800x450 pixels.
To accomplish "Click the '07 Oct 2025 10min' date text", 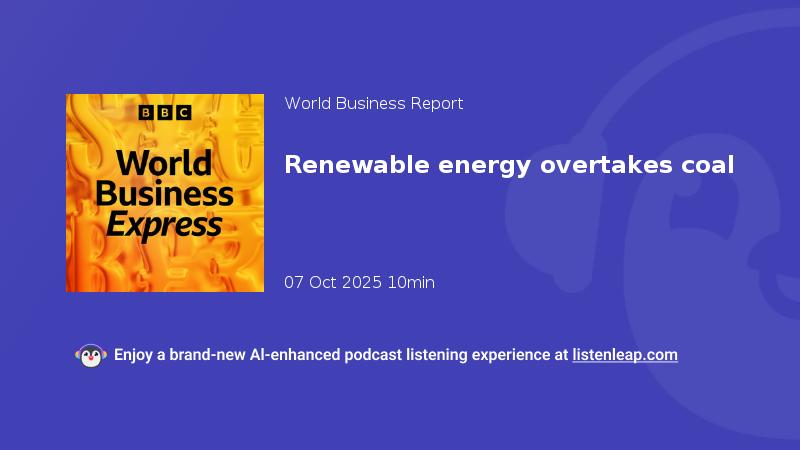I will [x=359, y=282].
